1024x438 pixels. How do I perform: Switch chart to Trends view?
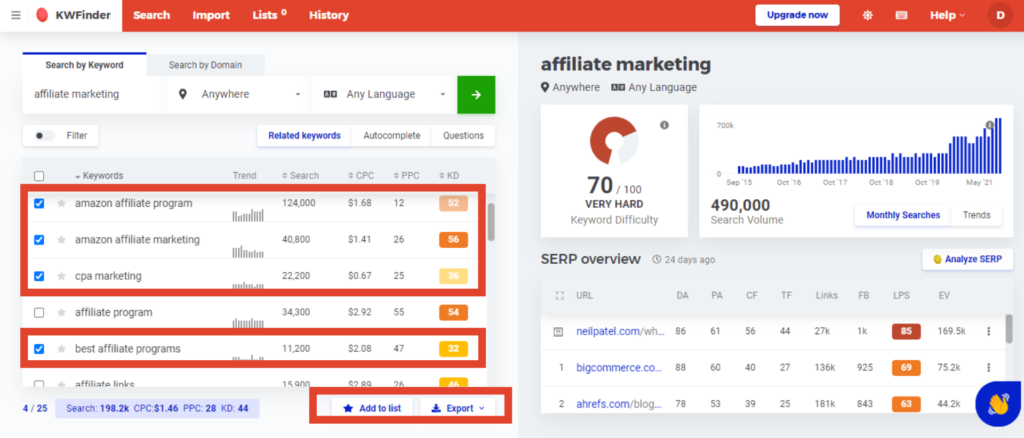(976, 215)
